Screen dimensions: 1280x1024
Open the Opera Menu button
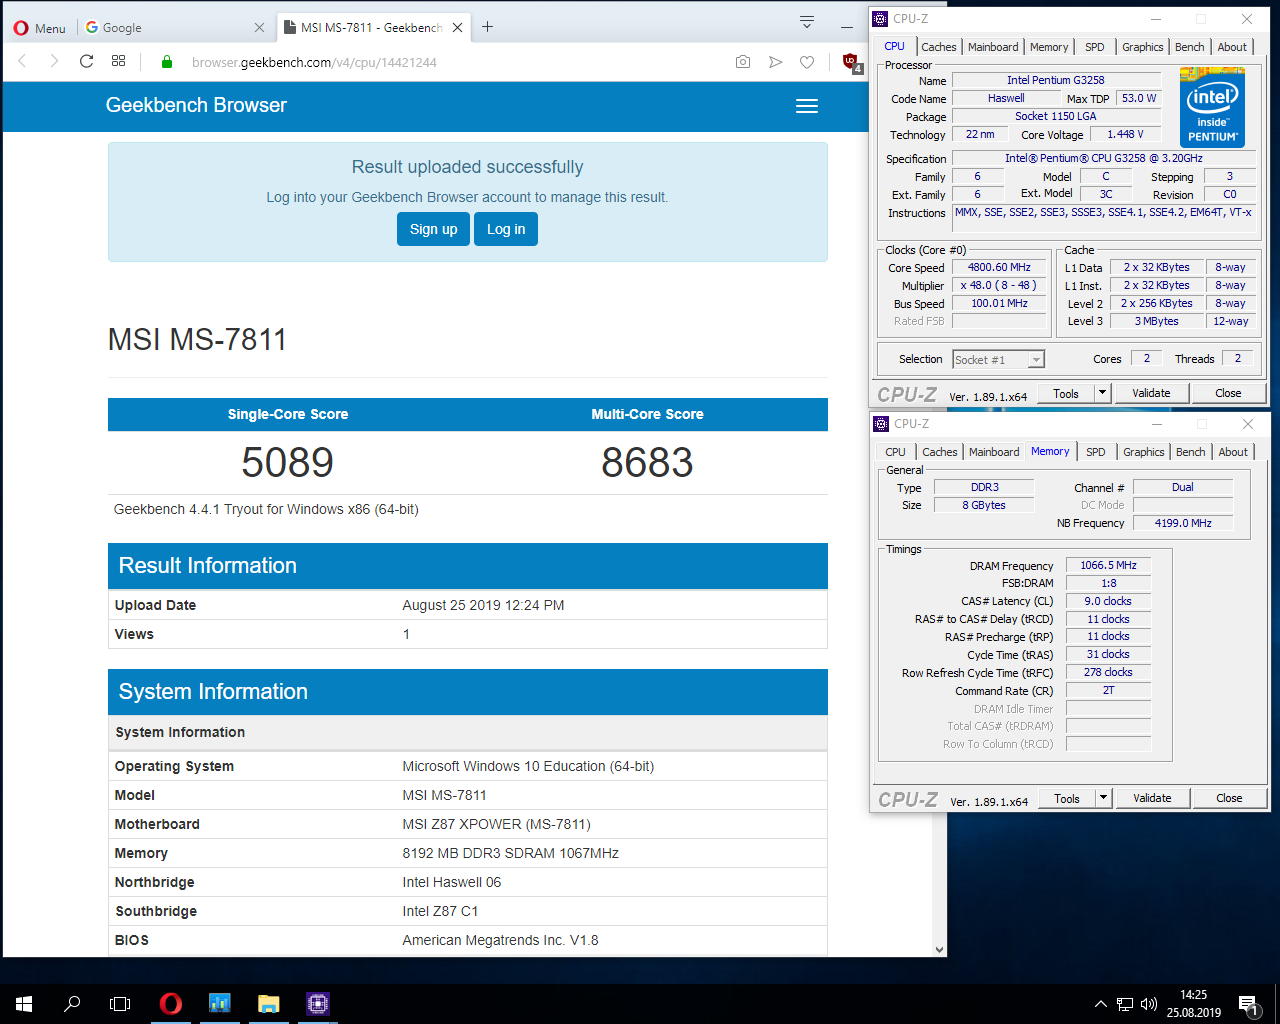coord(40,28)
